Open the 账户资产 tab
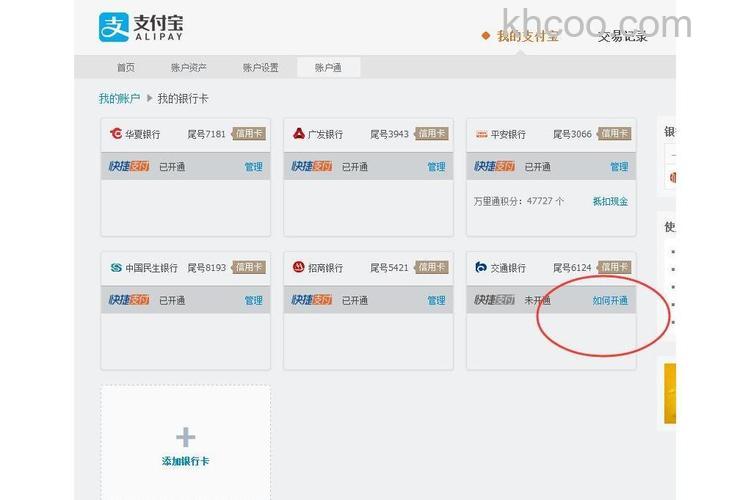 (x=189, y=68)
